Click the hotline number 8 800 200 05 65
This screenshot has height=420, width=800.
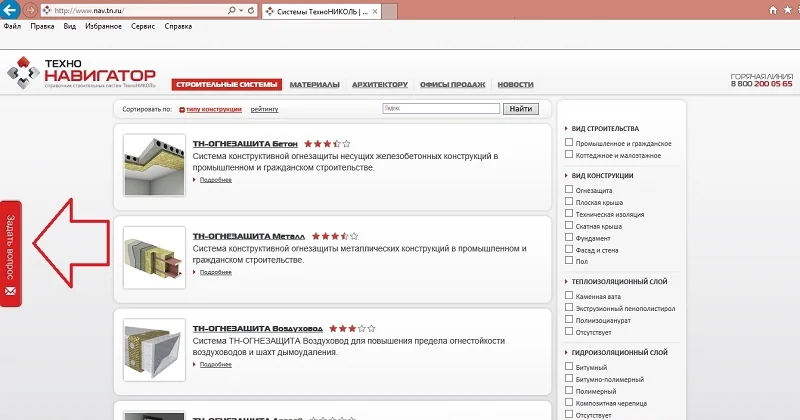[x=761, y=84]
